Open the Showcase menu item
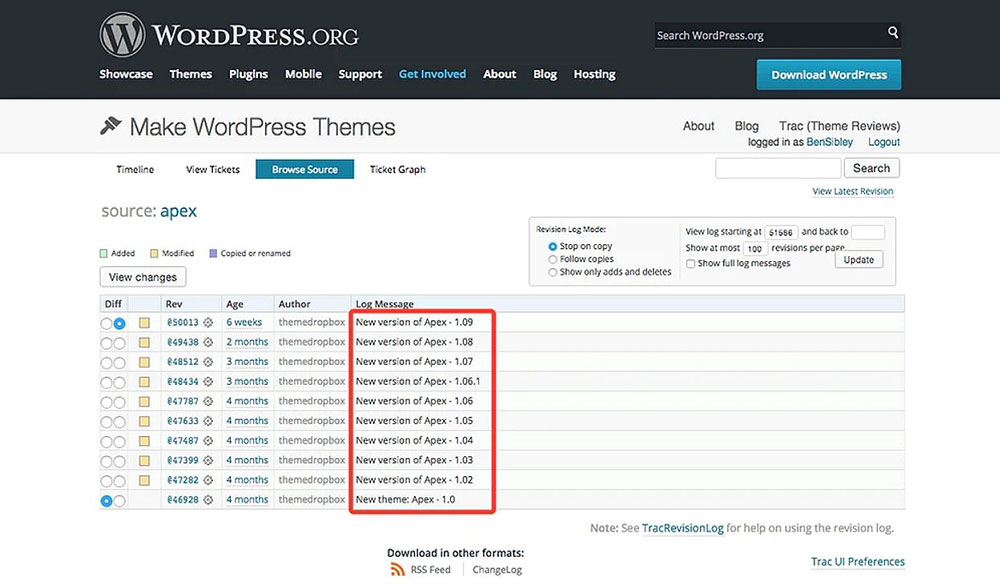1000x584 pixels. point(126,74)
